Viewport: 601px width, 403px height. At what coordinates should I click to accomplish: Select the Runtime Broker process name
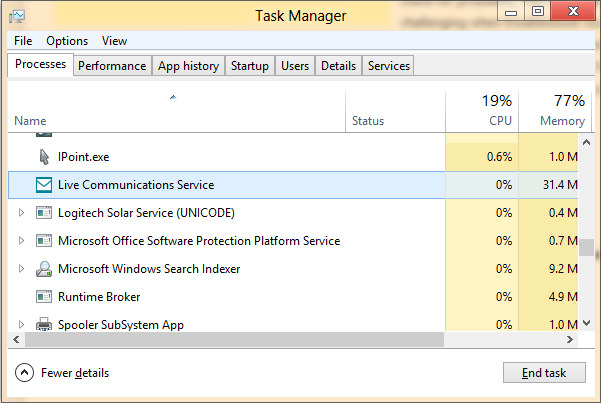click(99, 297)
